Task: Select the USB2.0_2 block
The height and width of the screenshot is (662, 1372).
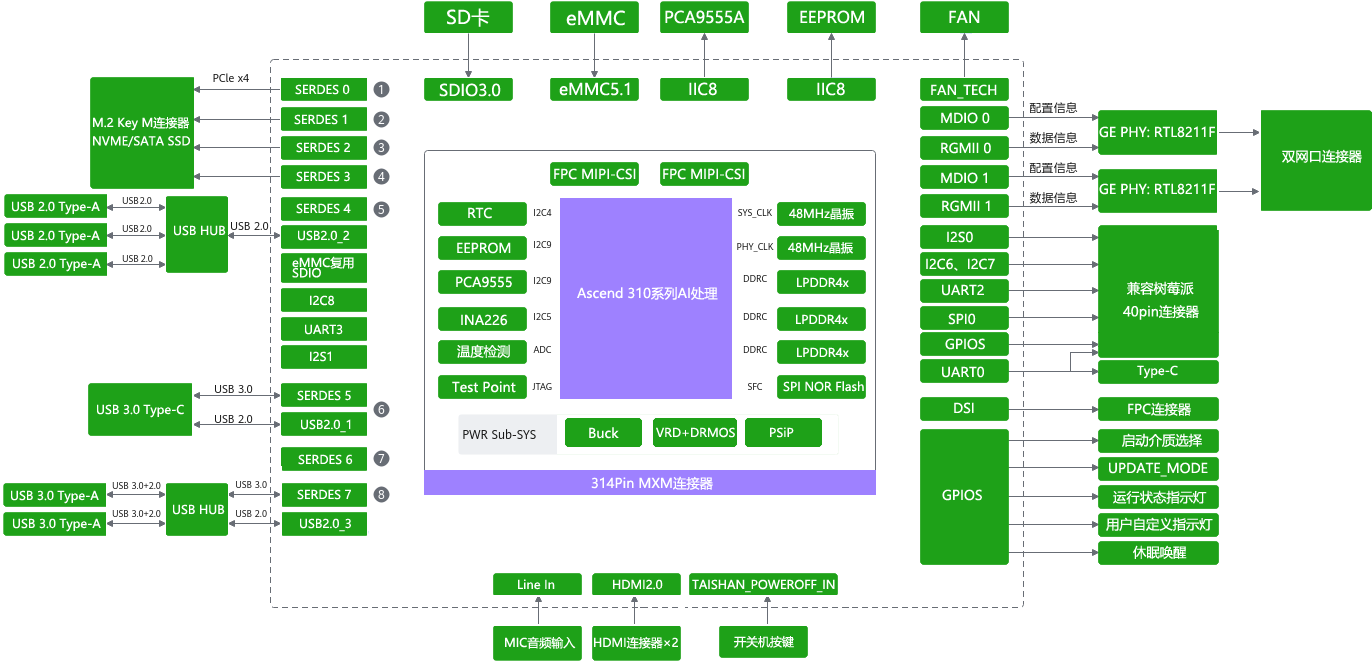Action: click(x=323, y=237)
